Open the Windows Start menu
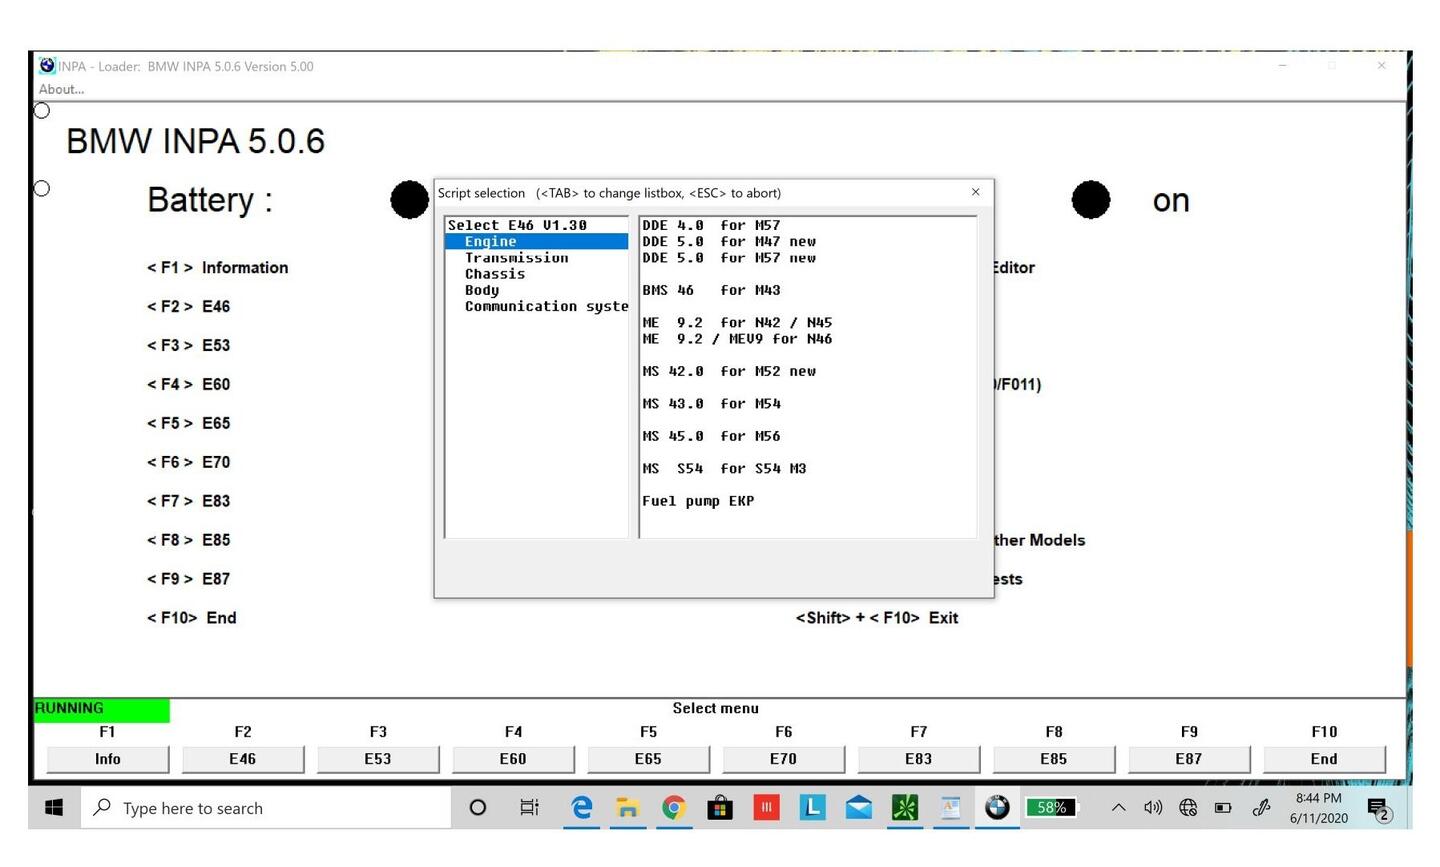 (54, 807)
